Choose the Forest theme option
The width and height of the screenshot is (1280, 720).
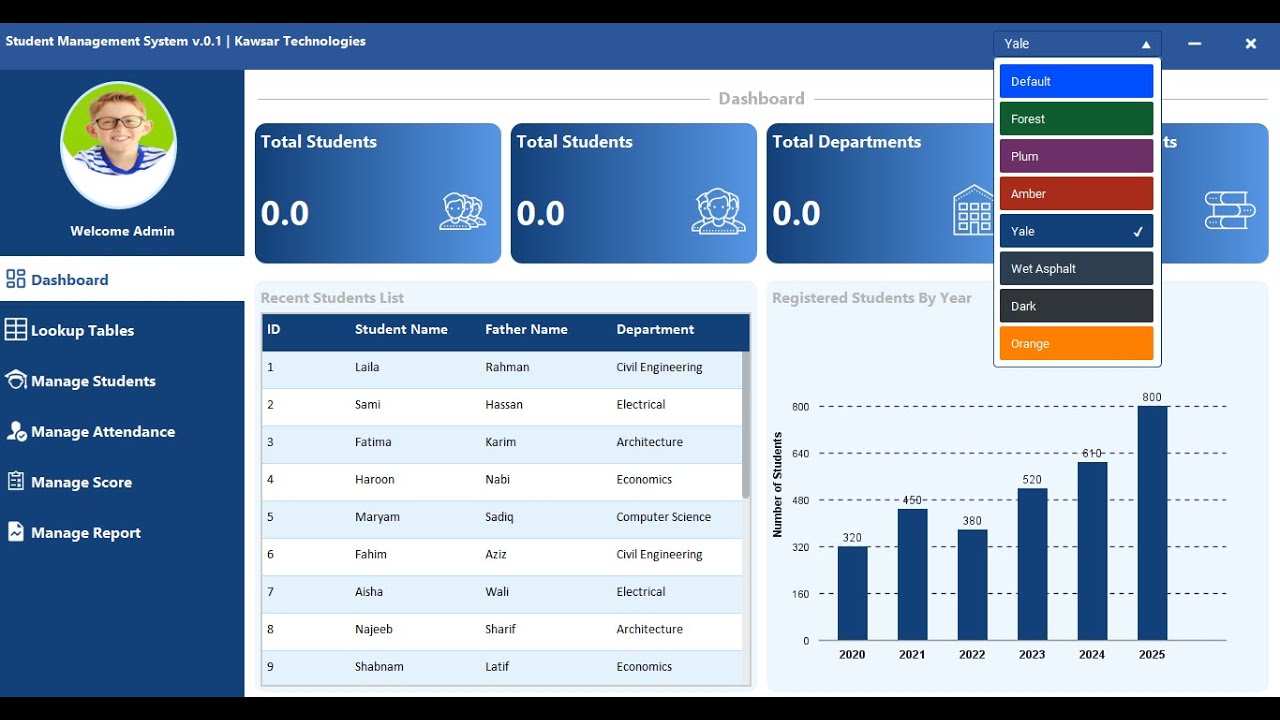click(x=1076, y=119)
